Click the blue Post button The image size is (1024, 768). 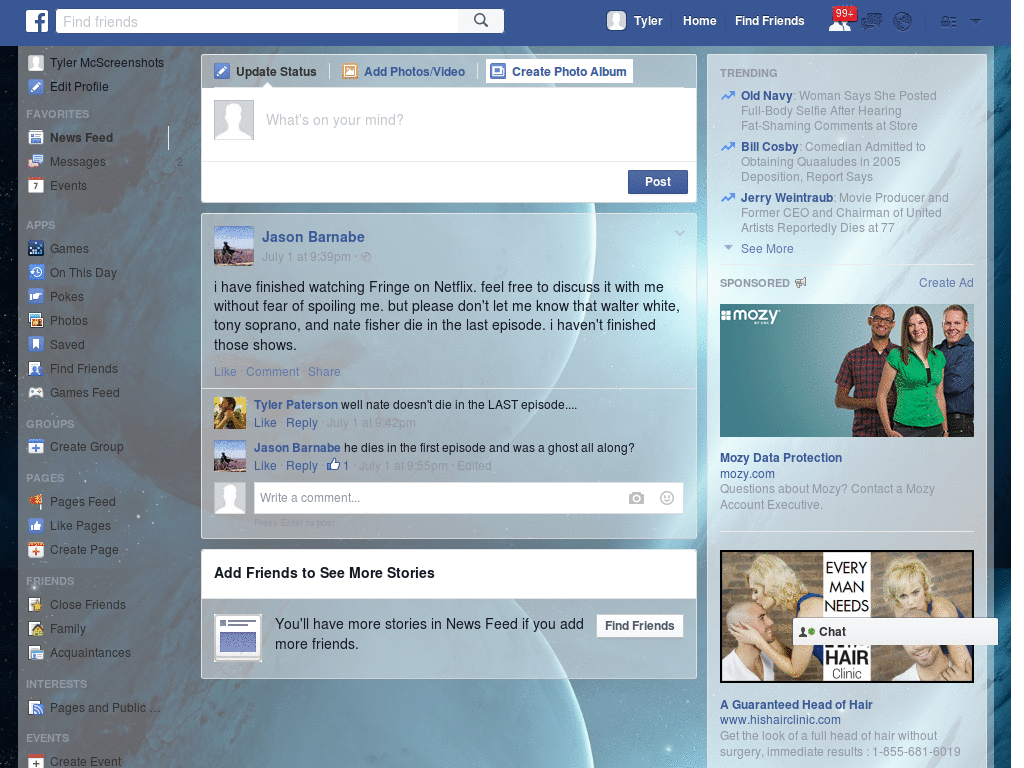(658, 182)
